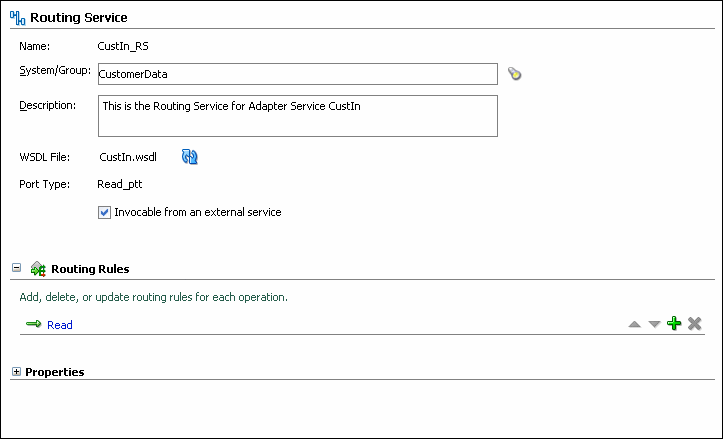
Task: Expand the Properties section
Action: [17, 372]
